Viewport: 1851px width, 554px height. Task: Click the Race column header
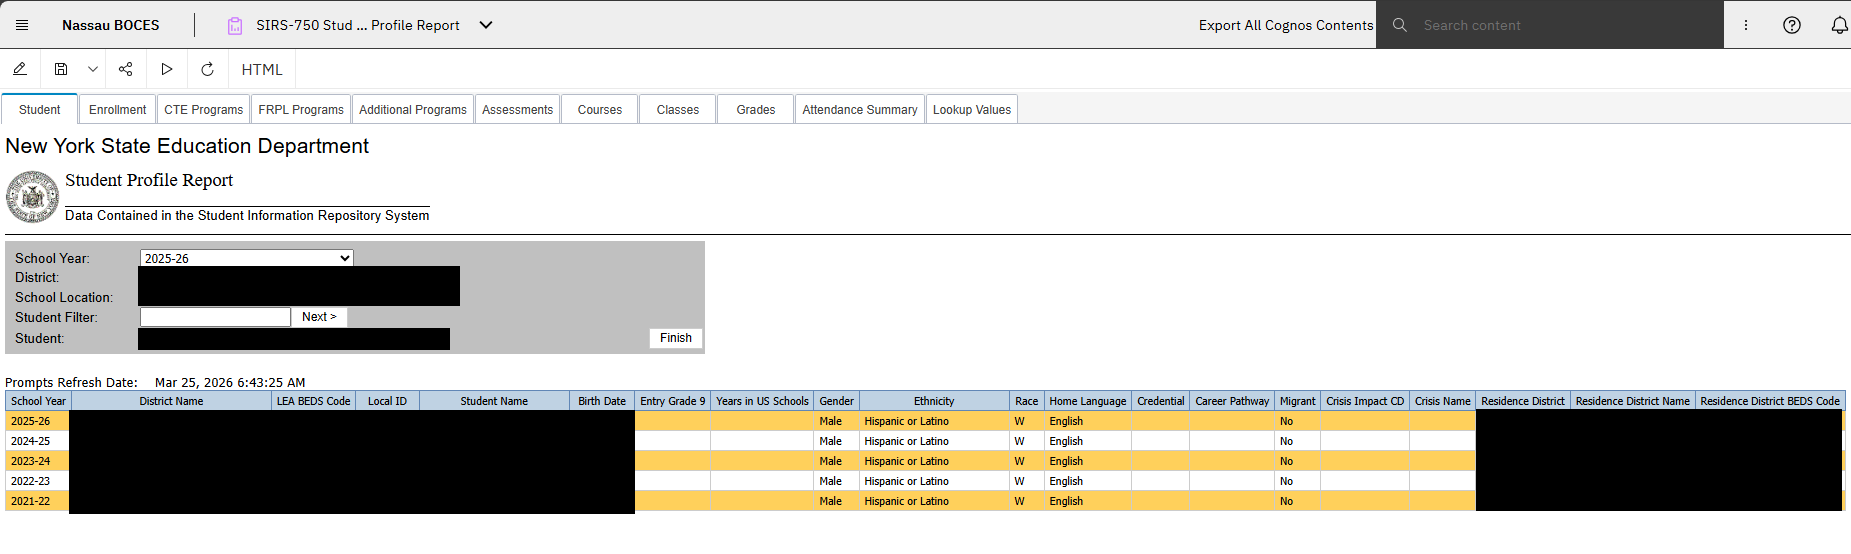pyautogui.click(x=1027, y=401)
